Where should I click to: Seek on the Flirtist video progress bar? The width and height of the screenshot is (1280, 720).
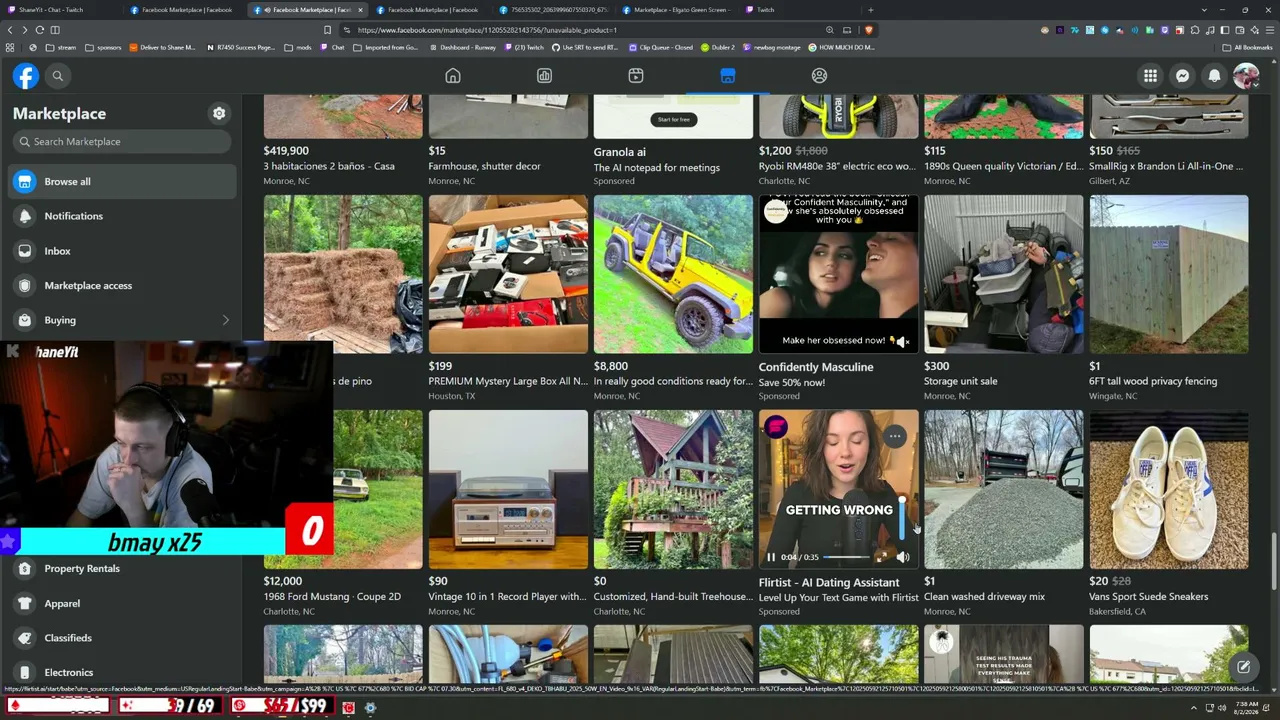[x=846, y=557]
